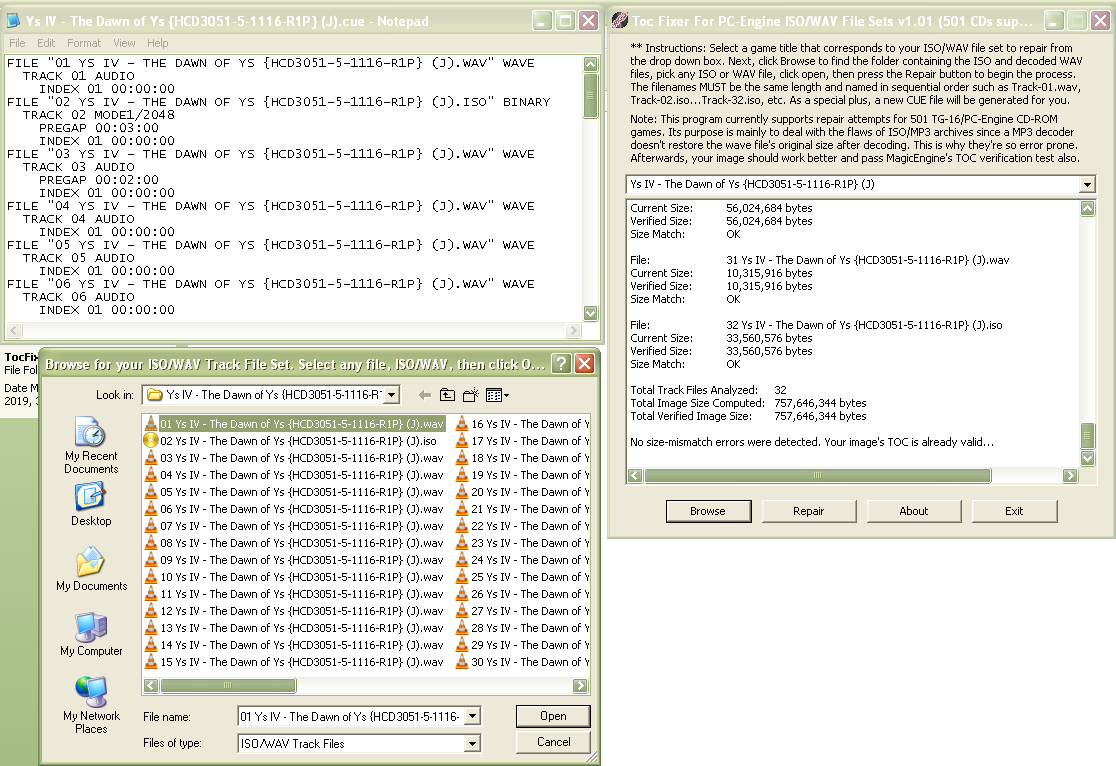1116x766 pixels.
Task: Expand the File name combo box arrow
Action: [x=473, y=716]
